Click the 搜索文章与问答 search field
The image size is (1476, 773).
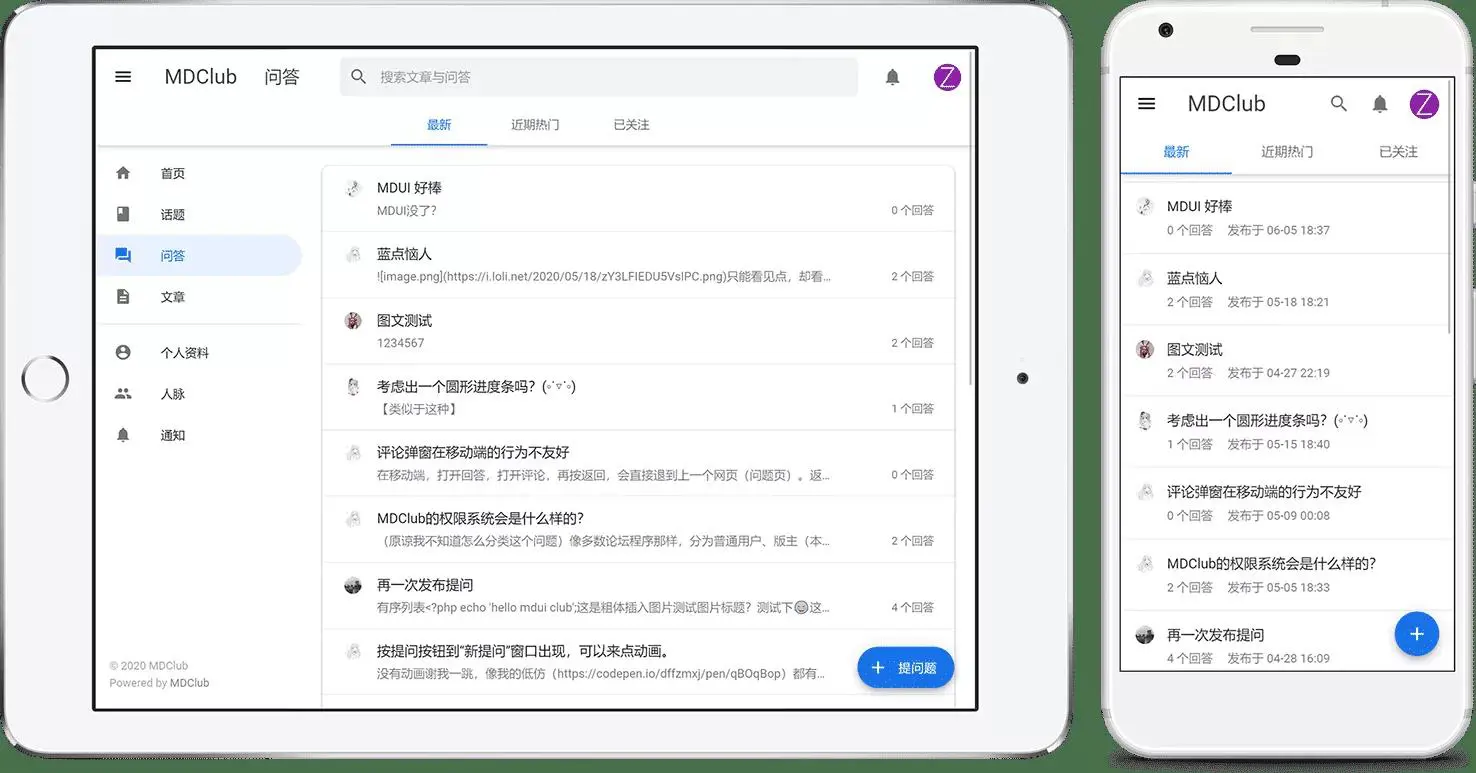tap(598, 76)
